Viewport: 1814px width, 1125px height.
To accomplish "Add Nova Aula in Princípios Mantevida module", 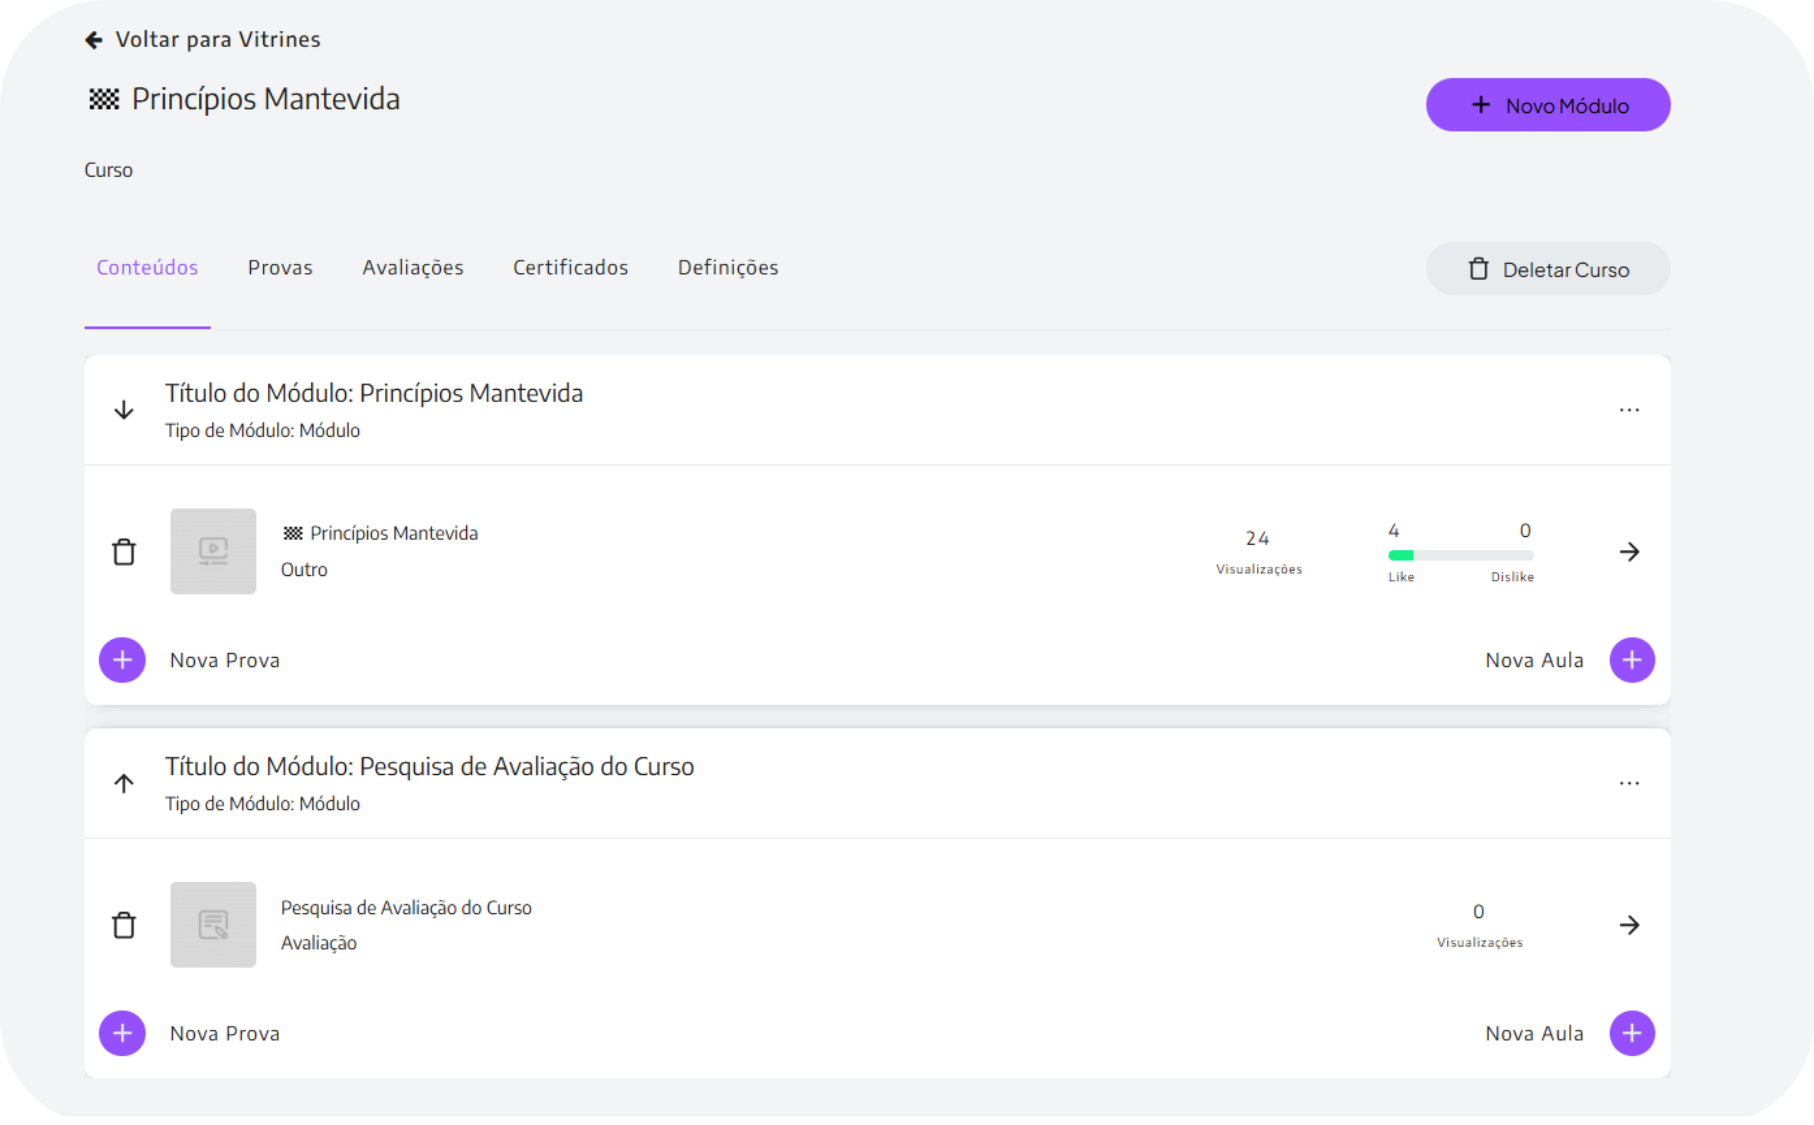I will (x=1631, y=660).
